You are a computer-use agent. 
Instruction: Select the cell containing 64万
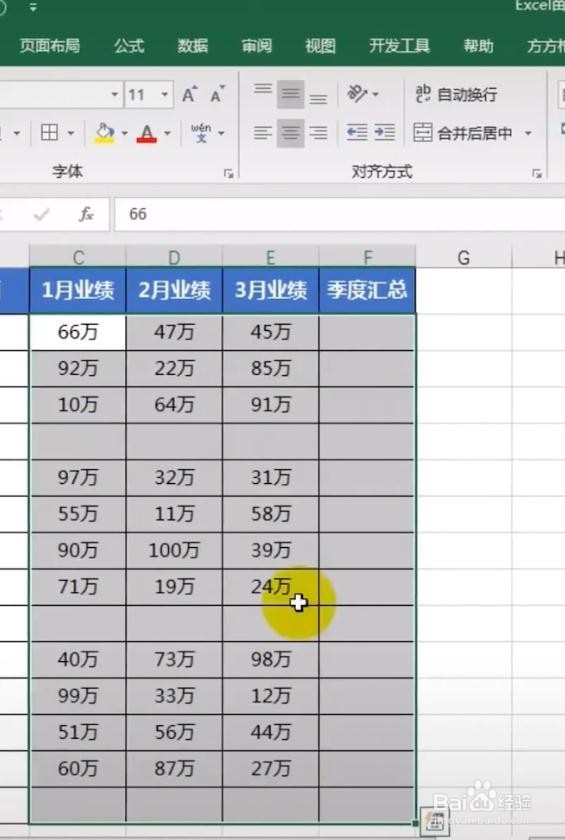point(174,405)
